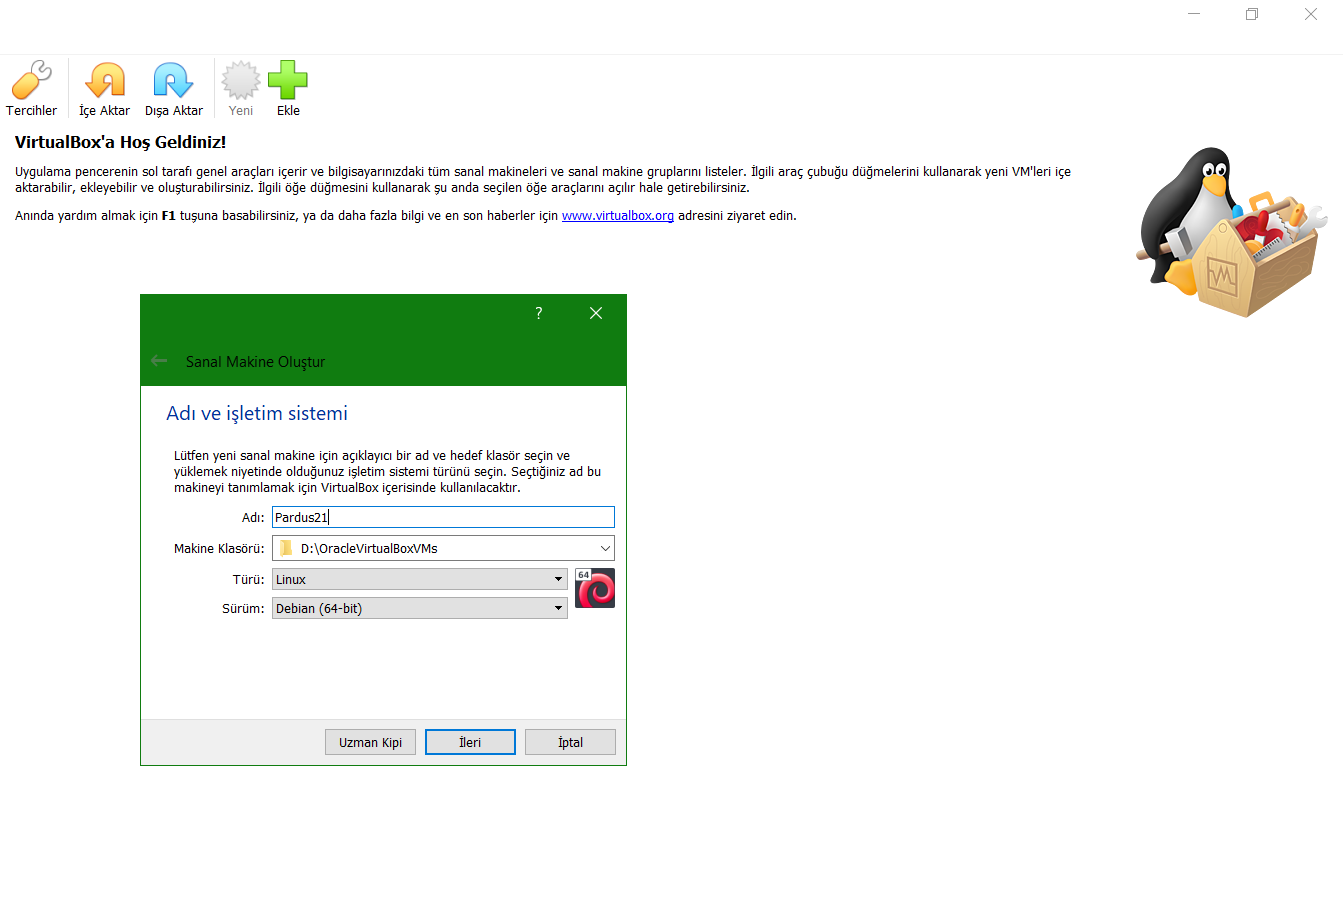The height and width of the screenshot is (900, 1343).
Task: Click the "Makine Klasörü:" label
Action: [219, 549]
